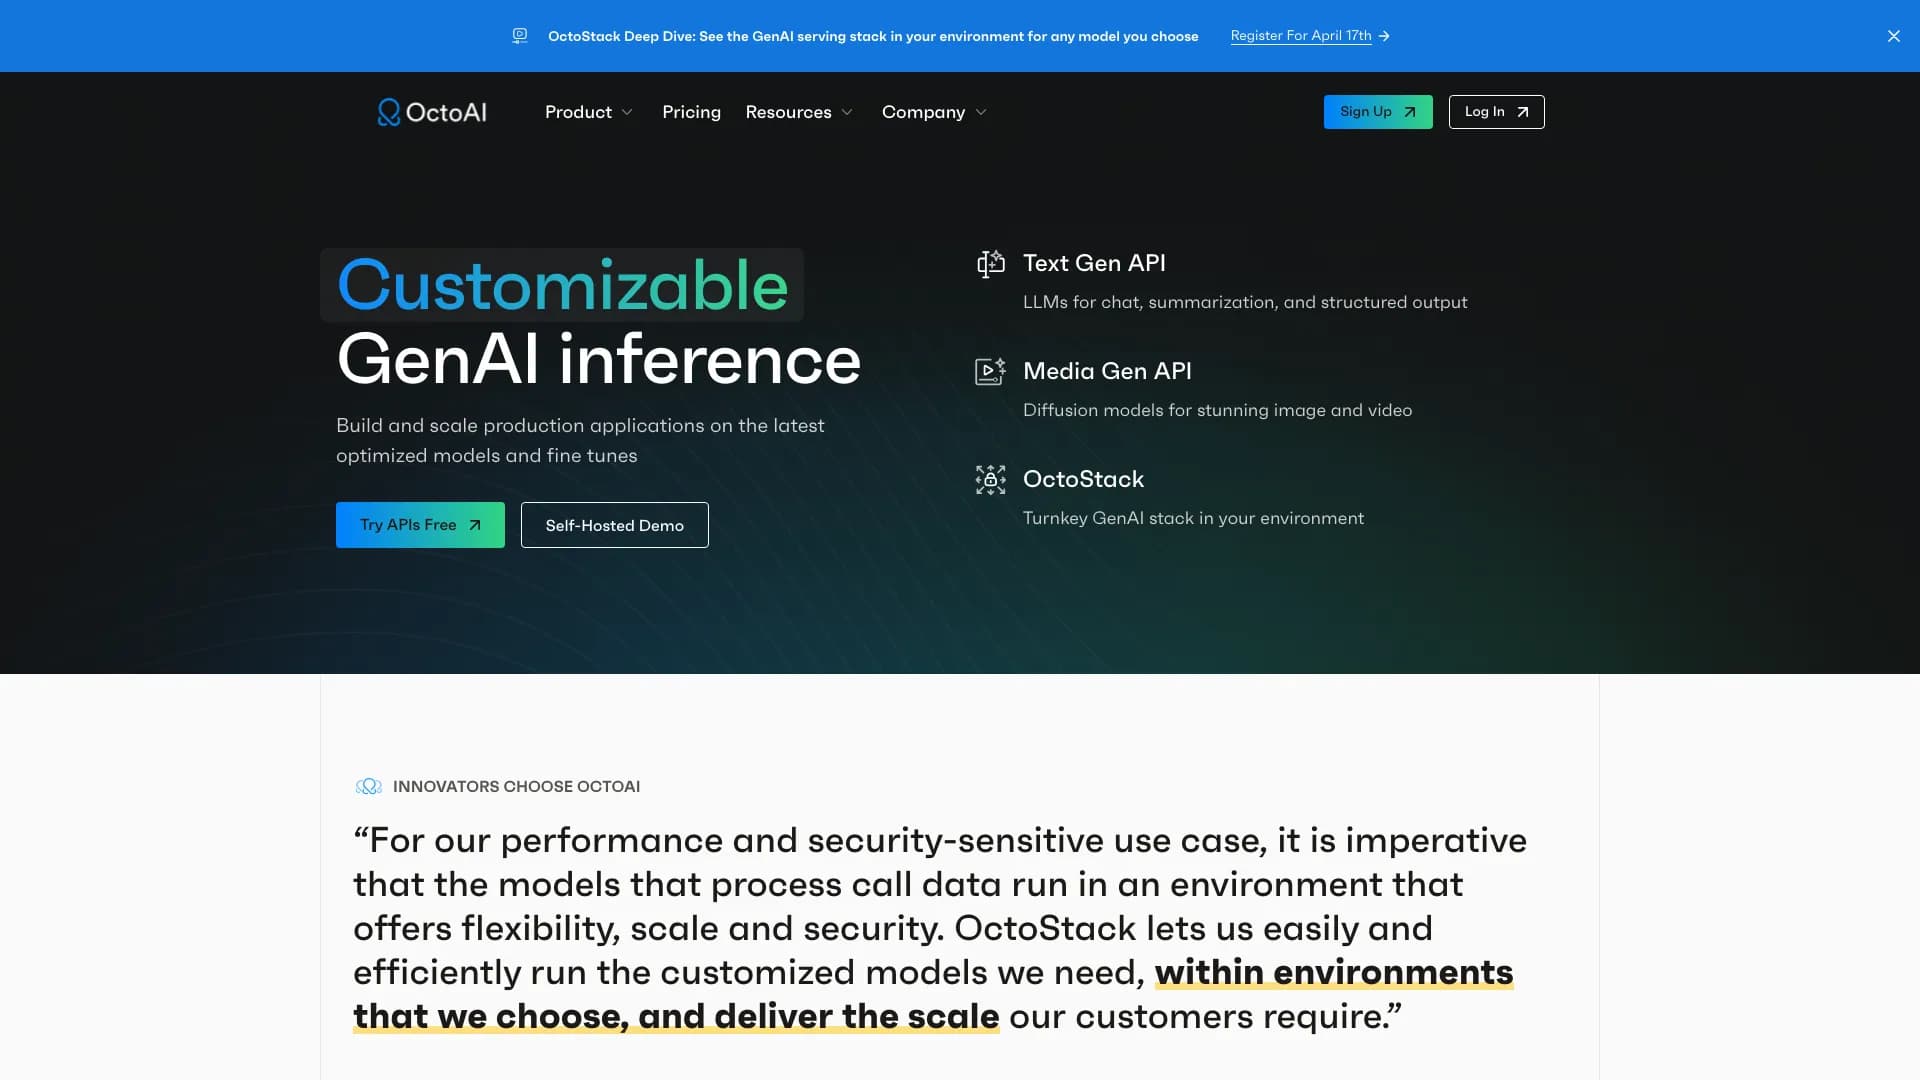Click the highlighted Customizable headline word
Image resolution: width=1920 pixels, height=1080 pixels.
pos(562,286)
